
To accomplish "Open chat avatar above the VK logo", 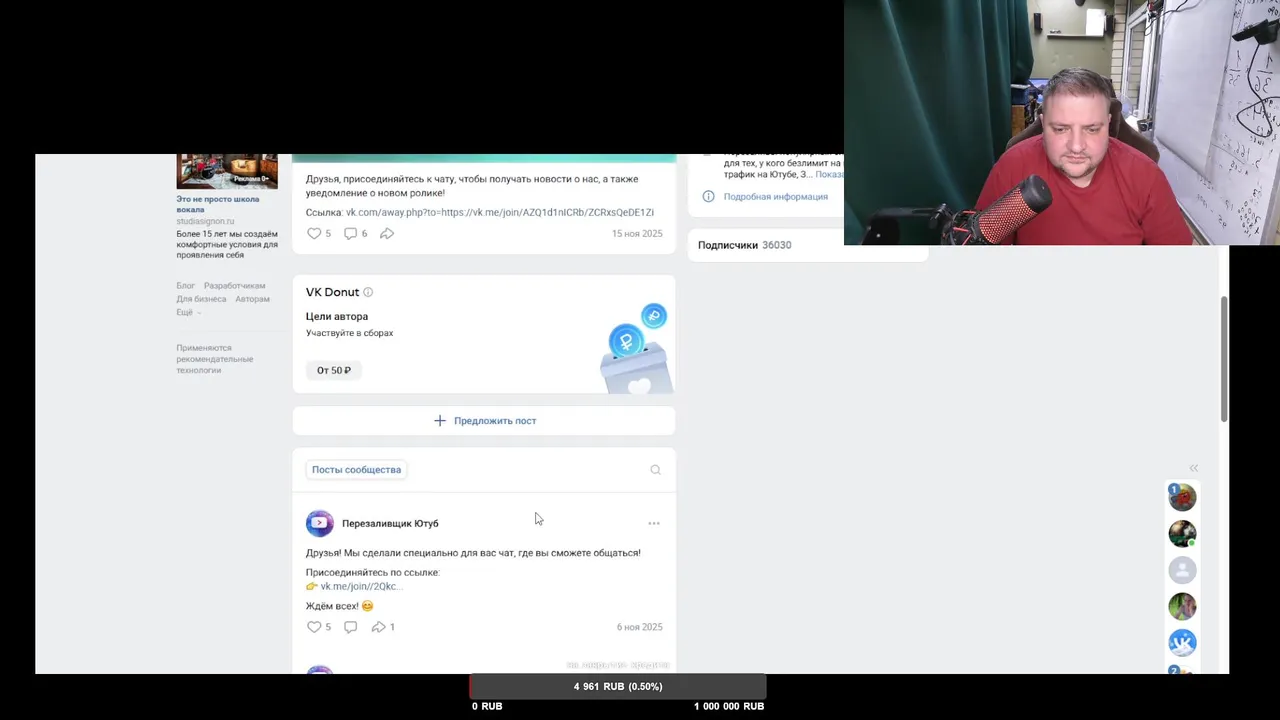I will [1182, 606].
